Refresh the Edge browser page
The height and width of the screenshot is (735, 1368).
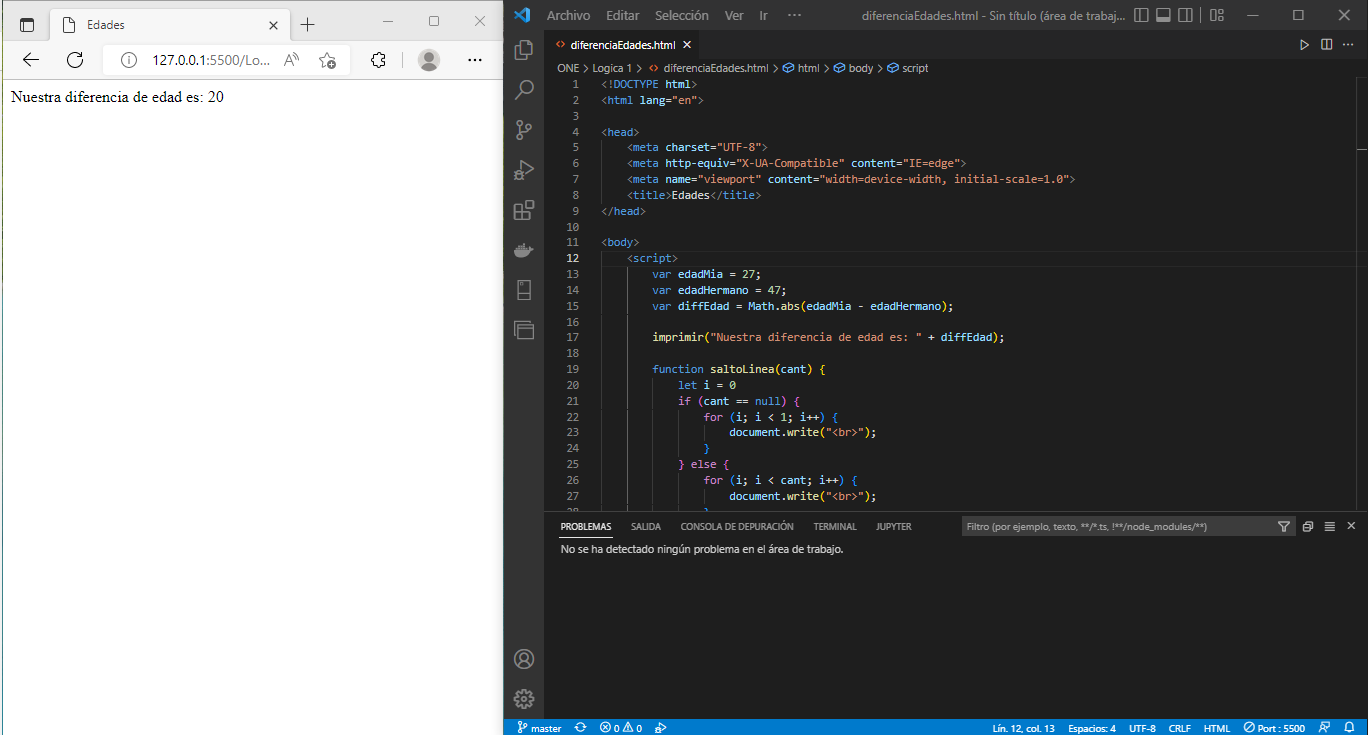pyautogui.click(x=75, y=60)
